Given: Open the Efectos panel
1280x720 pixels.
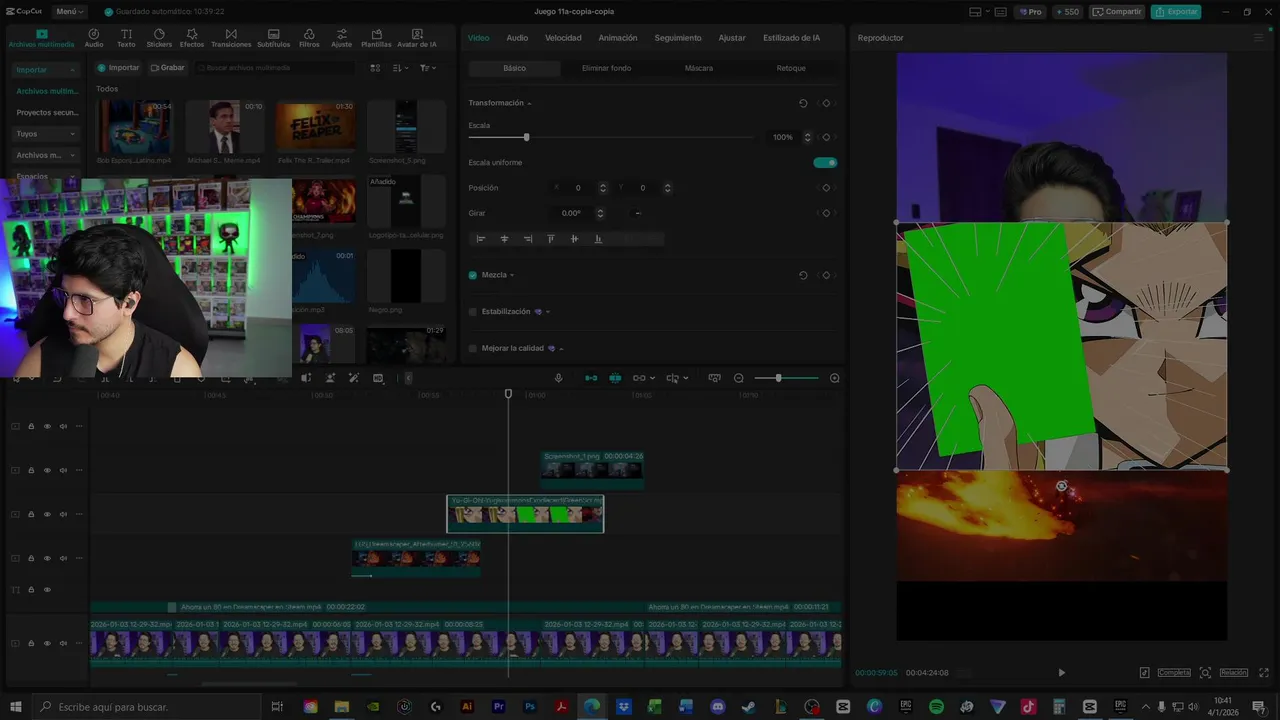Looking at the screenshot, I should coord(192,38).
